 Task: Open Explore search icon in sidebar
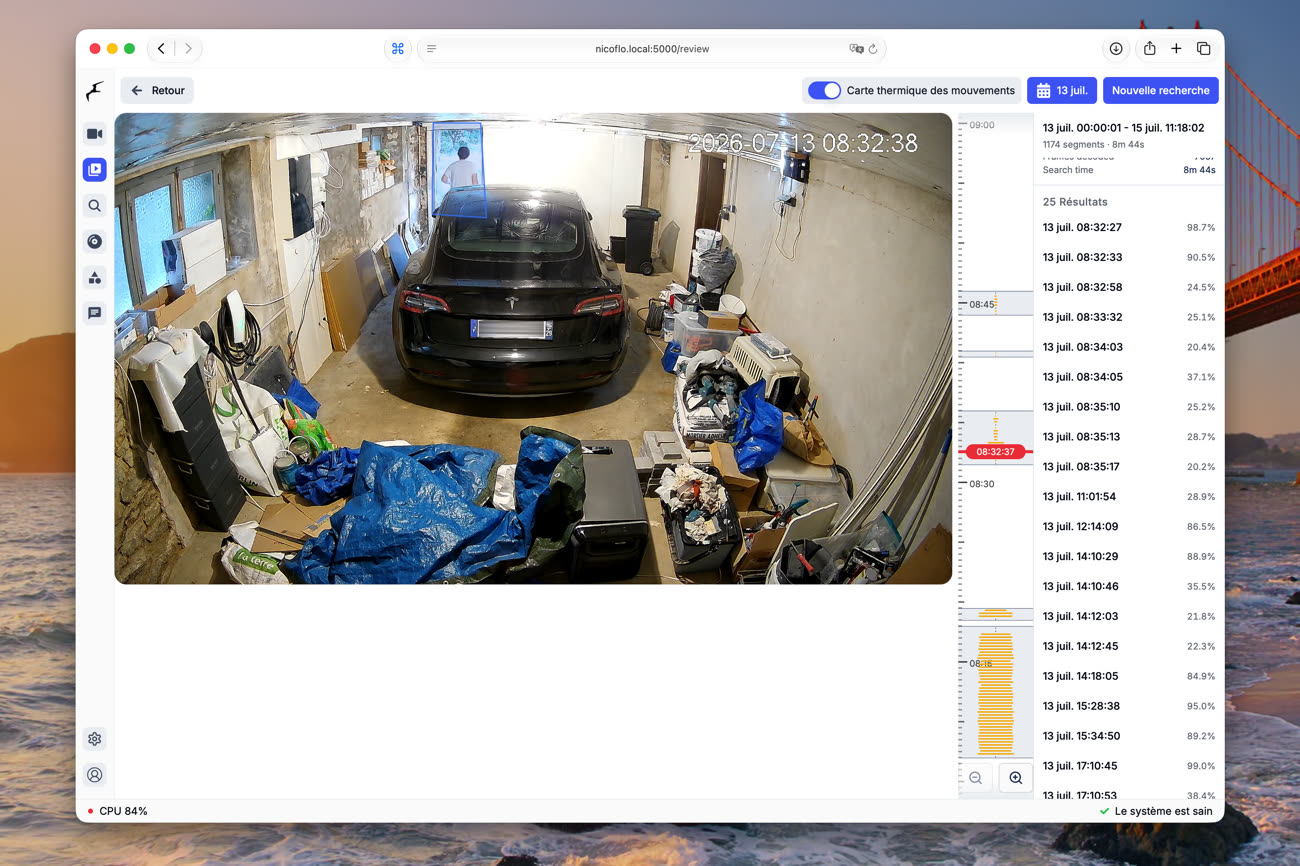(94, 206)
